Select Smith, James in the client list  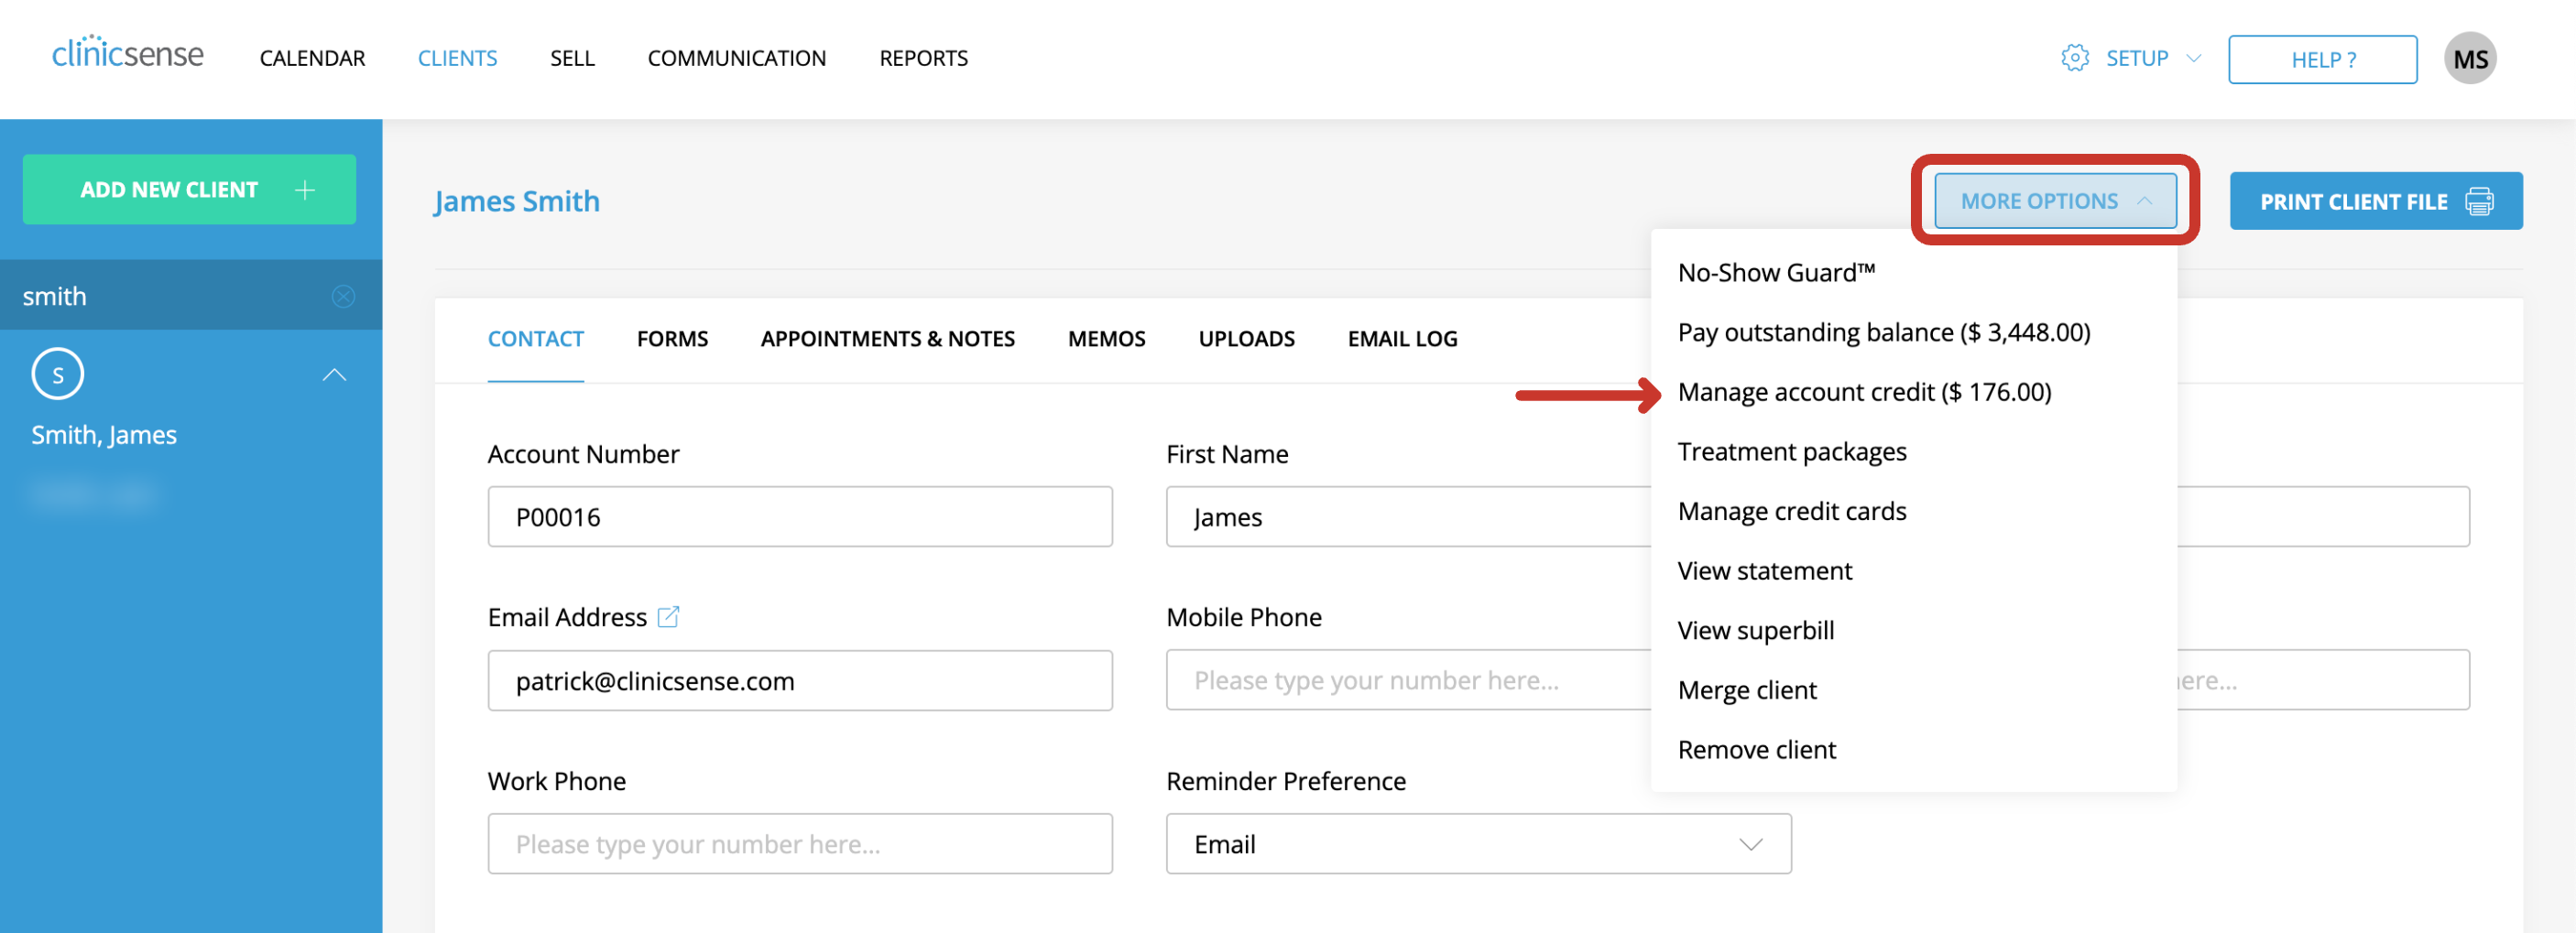[103, 435]
